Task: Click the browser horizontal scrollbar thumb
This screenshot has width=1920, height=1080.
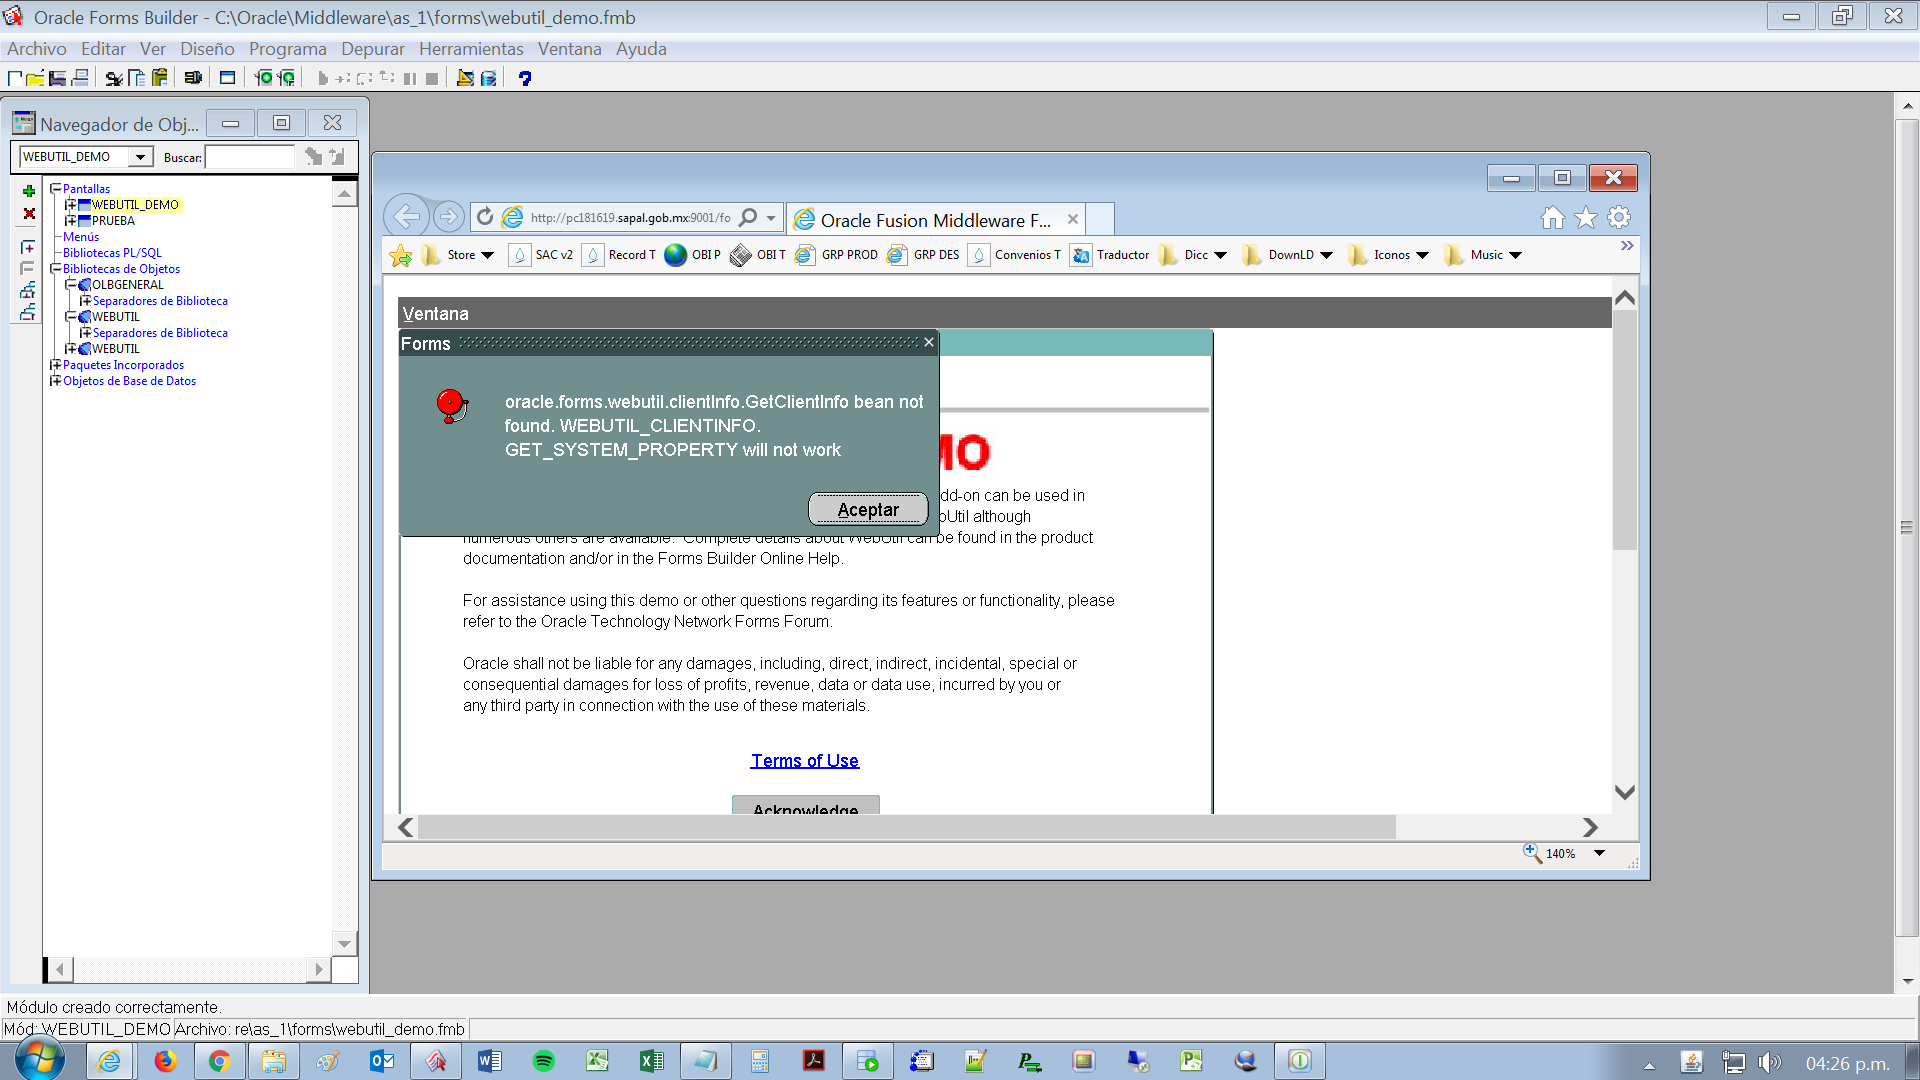Action: (905, 827)
